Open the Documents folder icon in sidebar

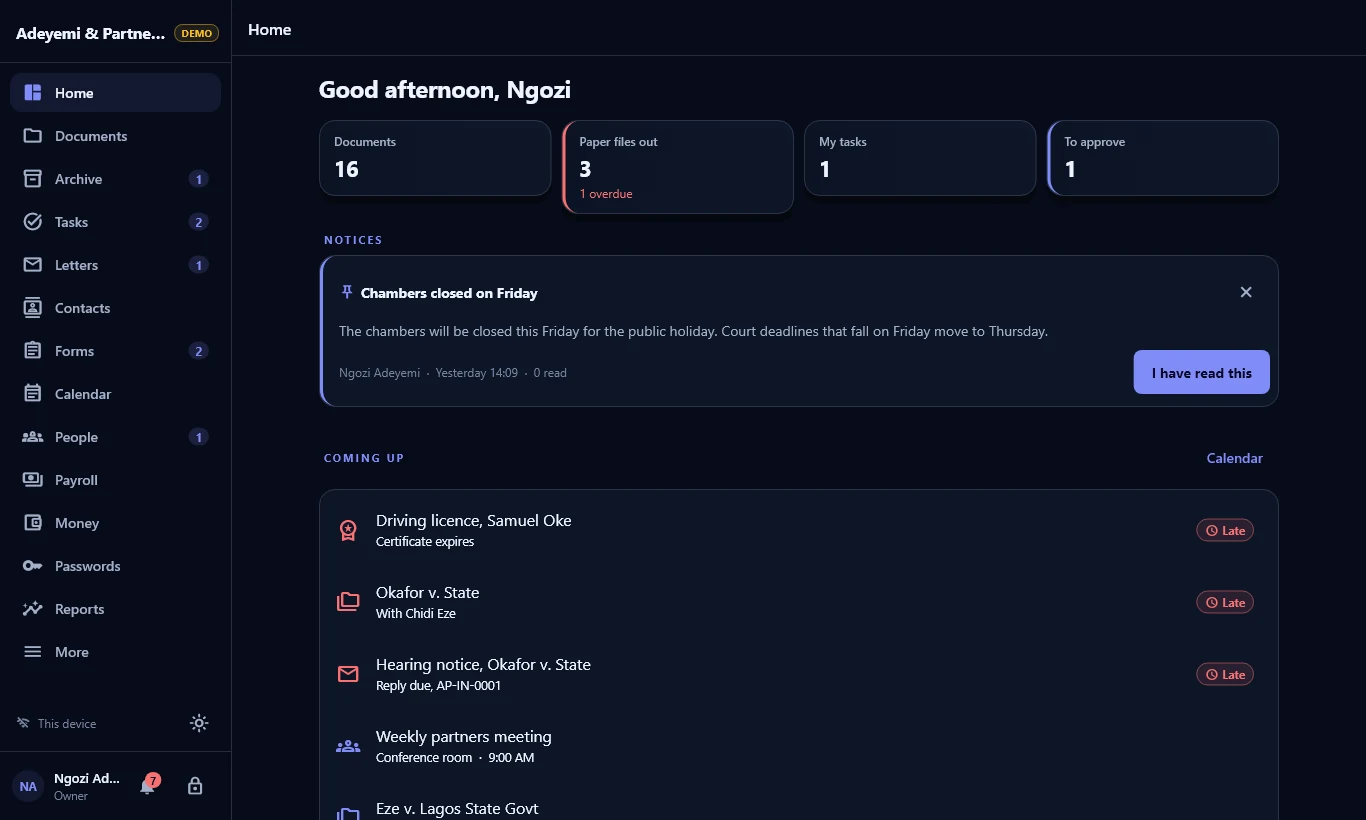click(x=33, y=136)
